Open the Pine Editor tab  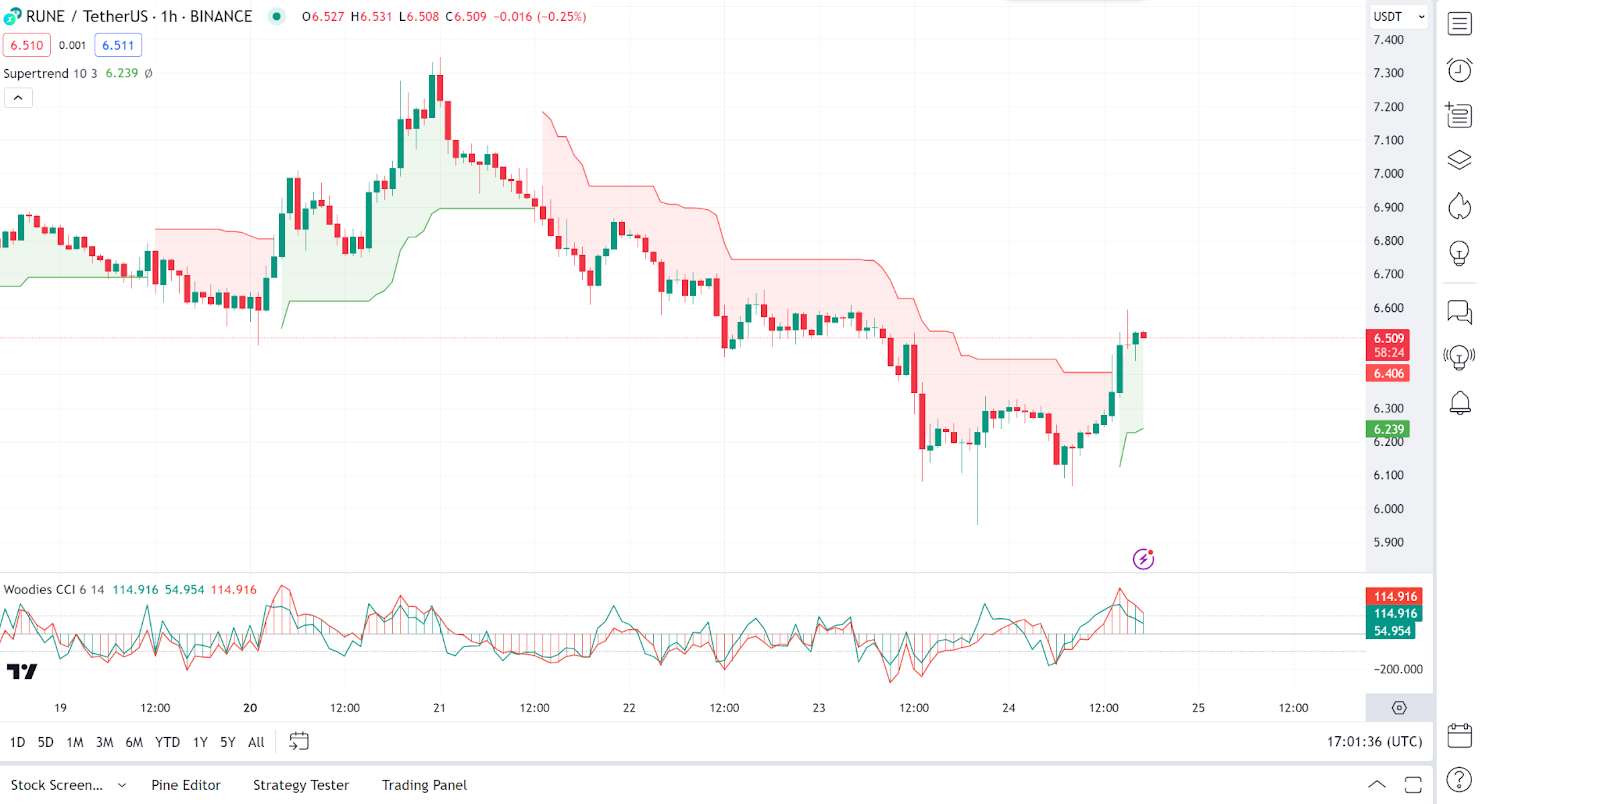tap(186, 785)
